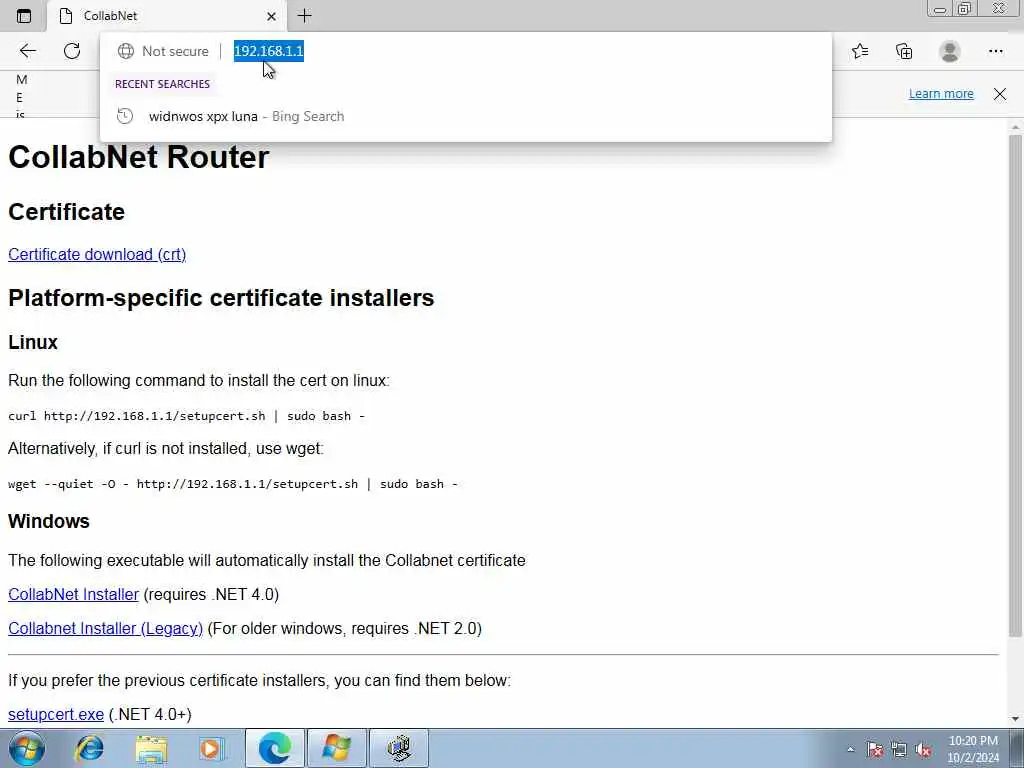The height and width of the screenshot is (768, 1024).
Task: Click the computer taskbar icon beside the flag
Action: 399,748
